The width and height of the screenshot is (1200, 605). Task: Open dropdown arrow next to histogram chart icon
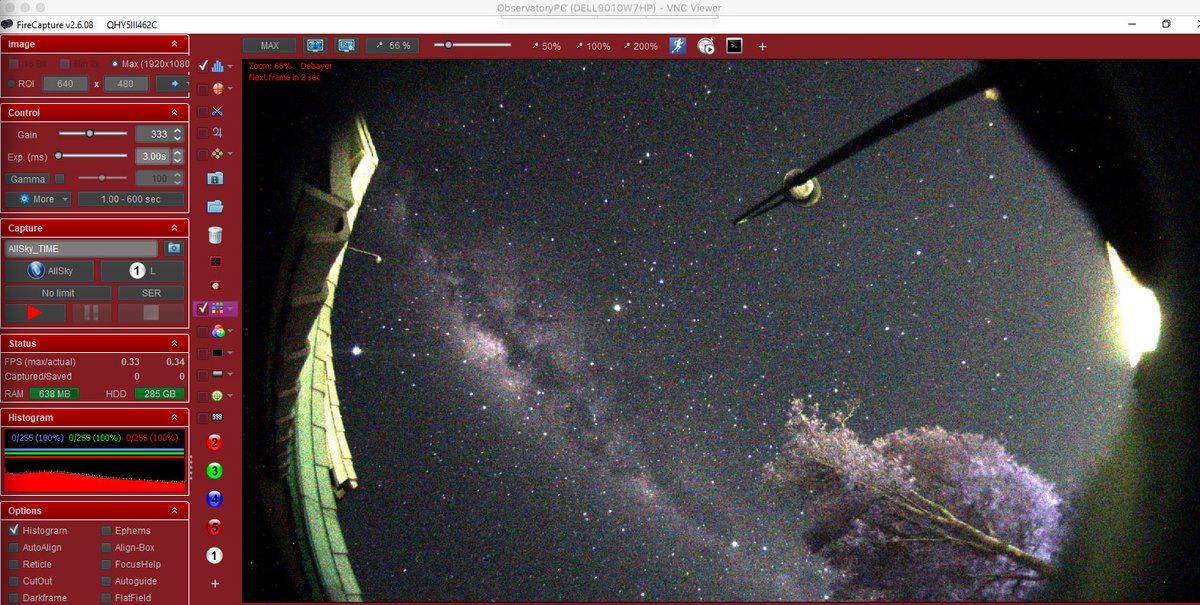tap(231, 67)
